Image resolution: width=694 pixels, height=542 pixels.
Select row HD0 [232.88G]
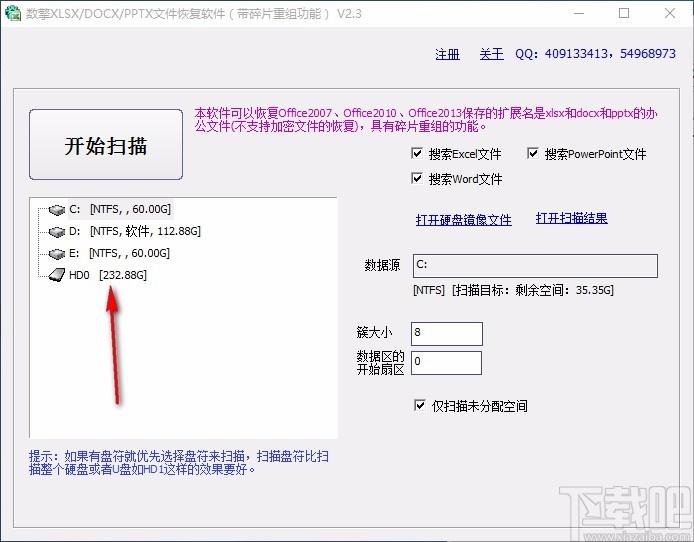pyautogui.click(x=108, y=275)
